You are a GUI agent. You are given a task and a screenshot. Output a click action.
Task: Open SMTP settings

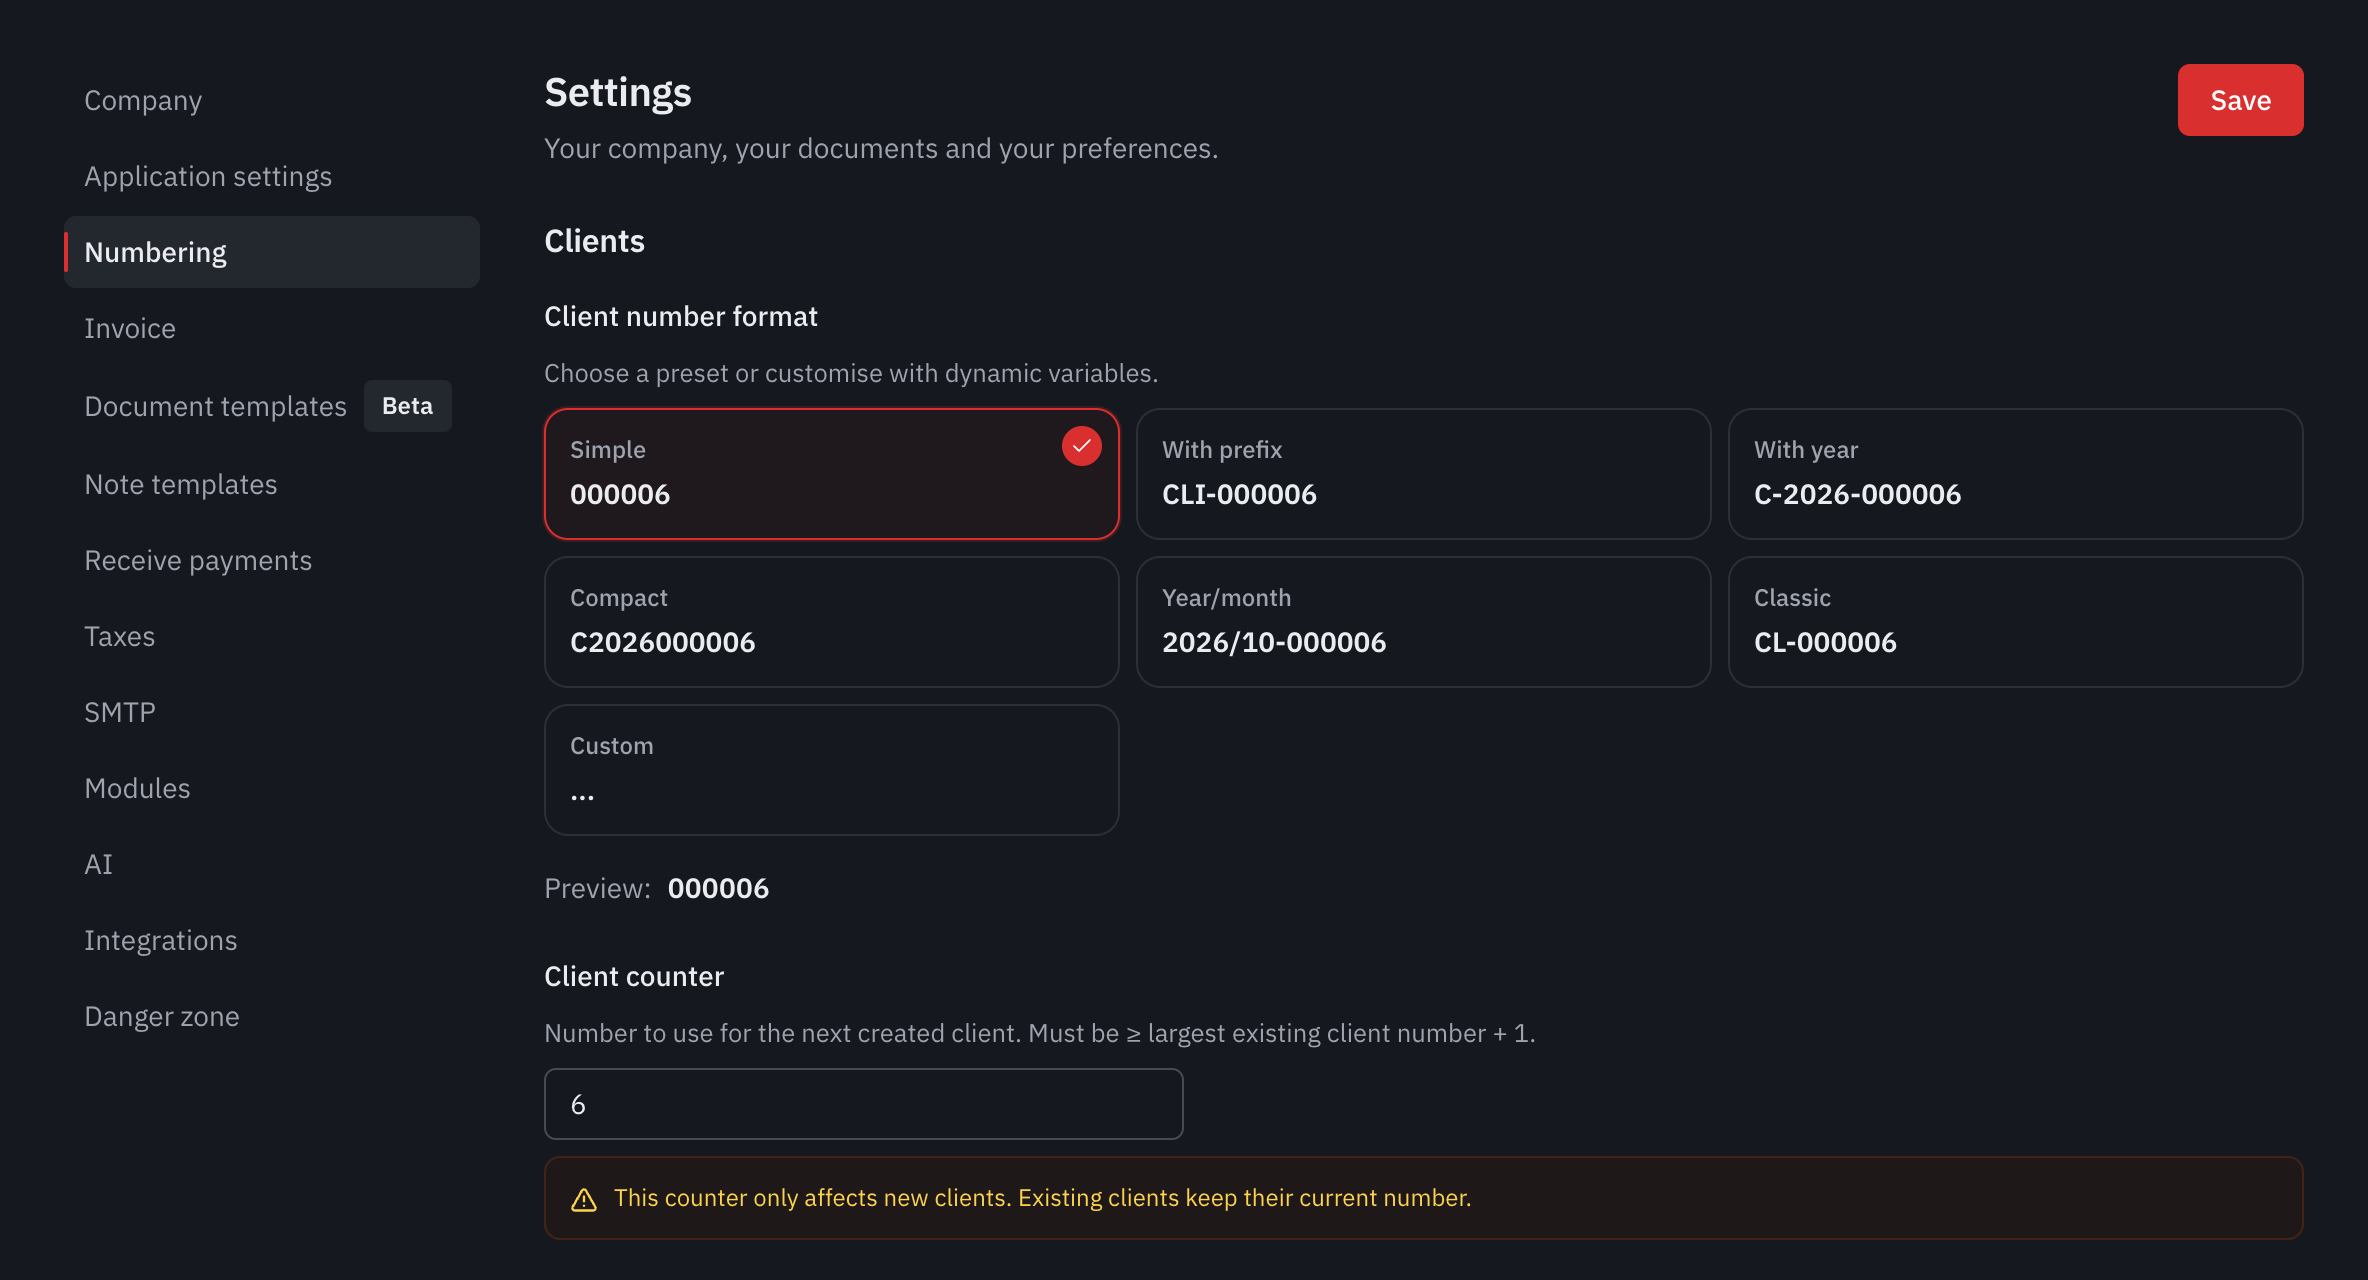point(272,712)
